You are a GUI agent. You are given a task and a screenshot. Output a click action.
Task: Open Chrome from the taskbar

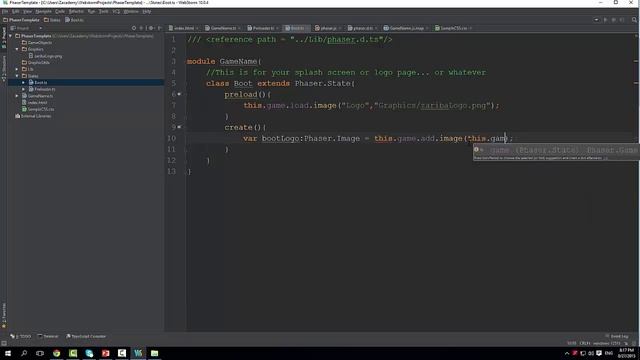tap(56, 353)
